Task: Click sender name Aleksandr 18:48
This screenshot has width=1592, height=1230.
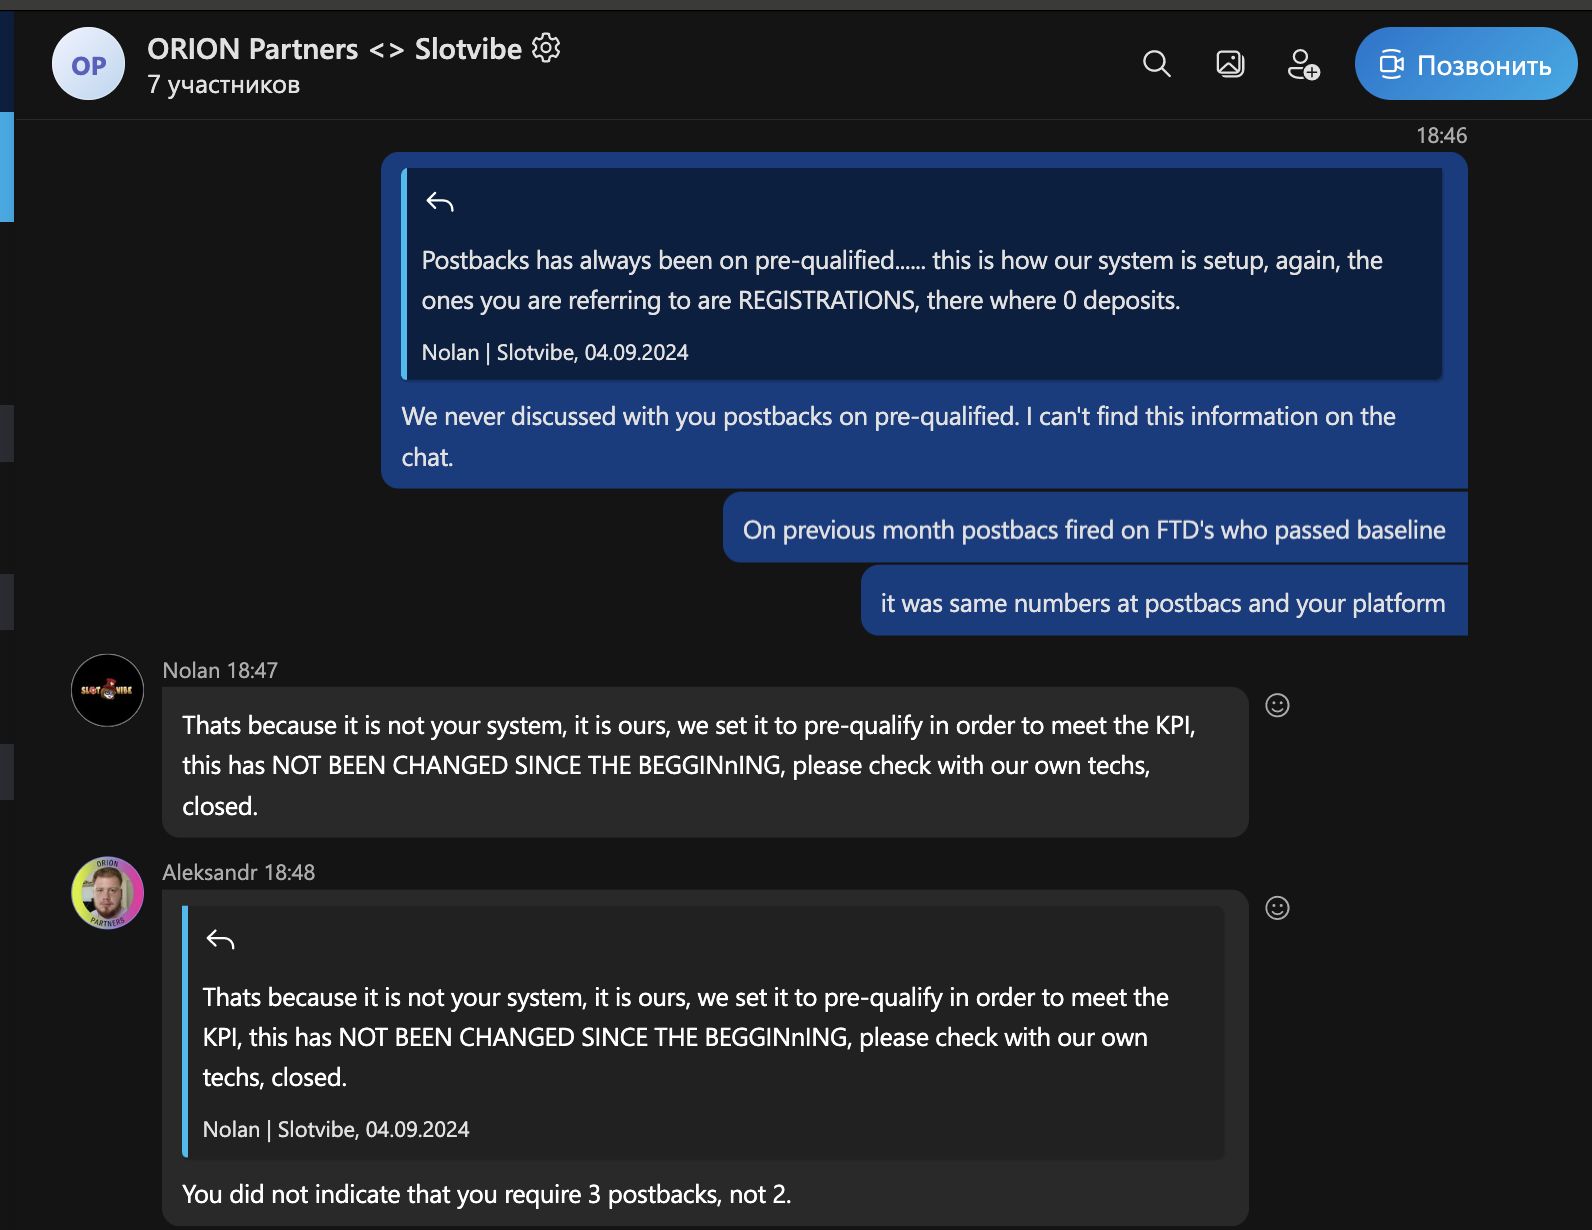Action: (x=238, y=872)
